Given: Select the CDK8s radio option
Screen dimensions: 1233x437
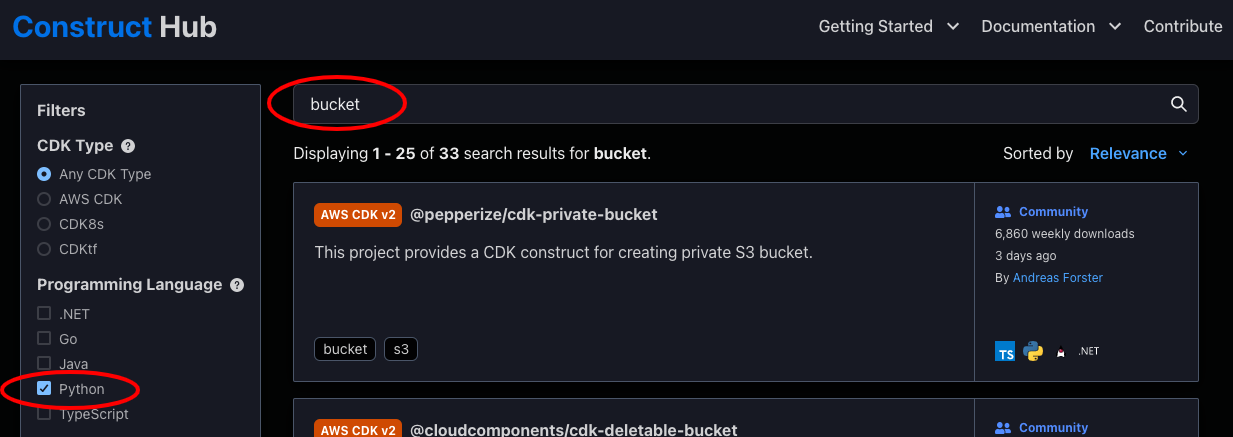Looking at the screenshot, I should (44, 224).
